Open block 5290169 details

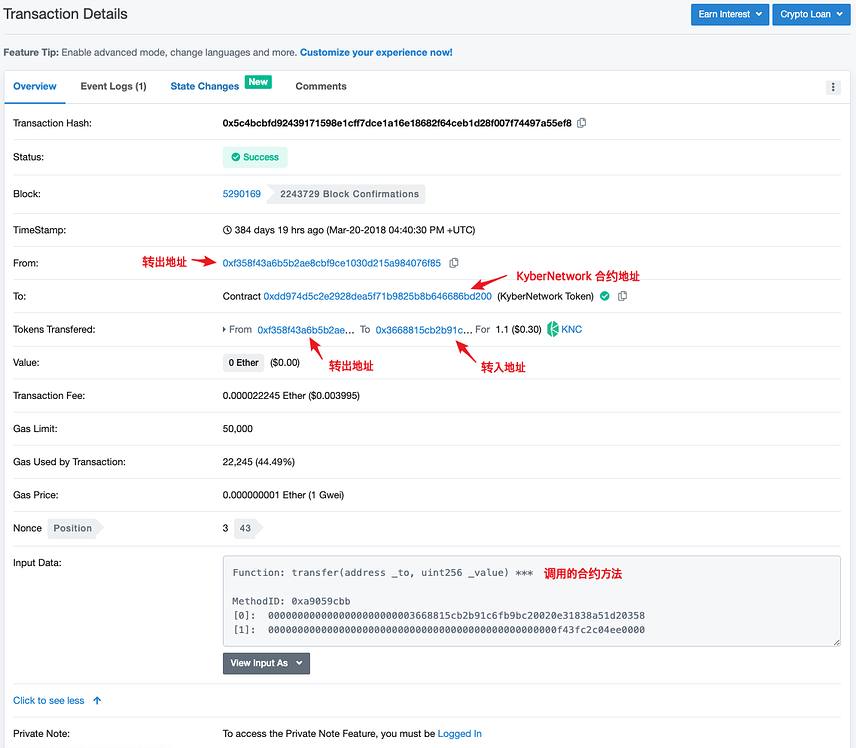241,193
